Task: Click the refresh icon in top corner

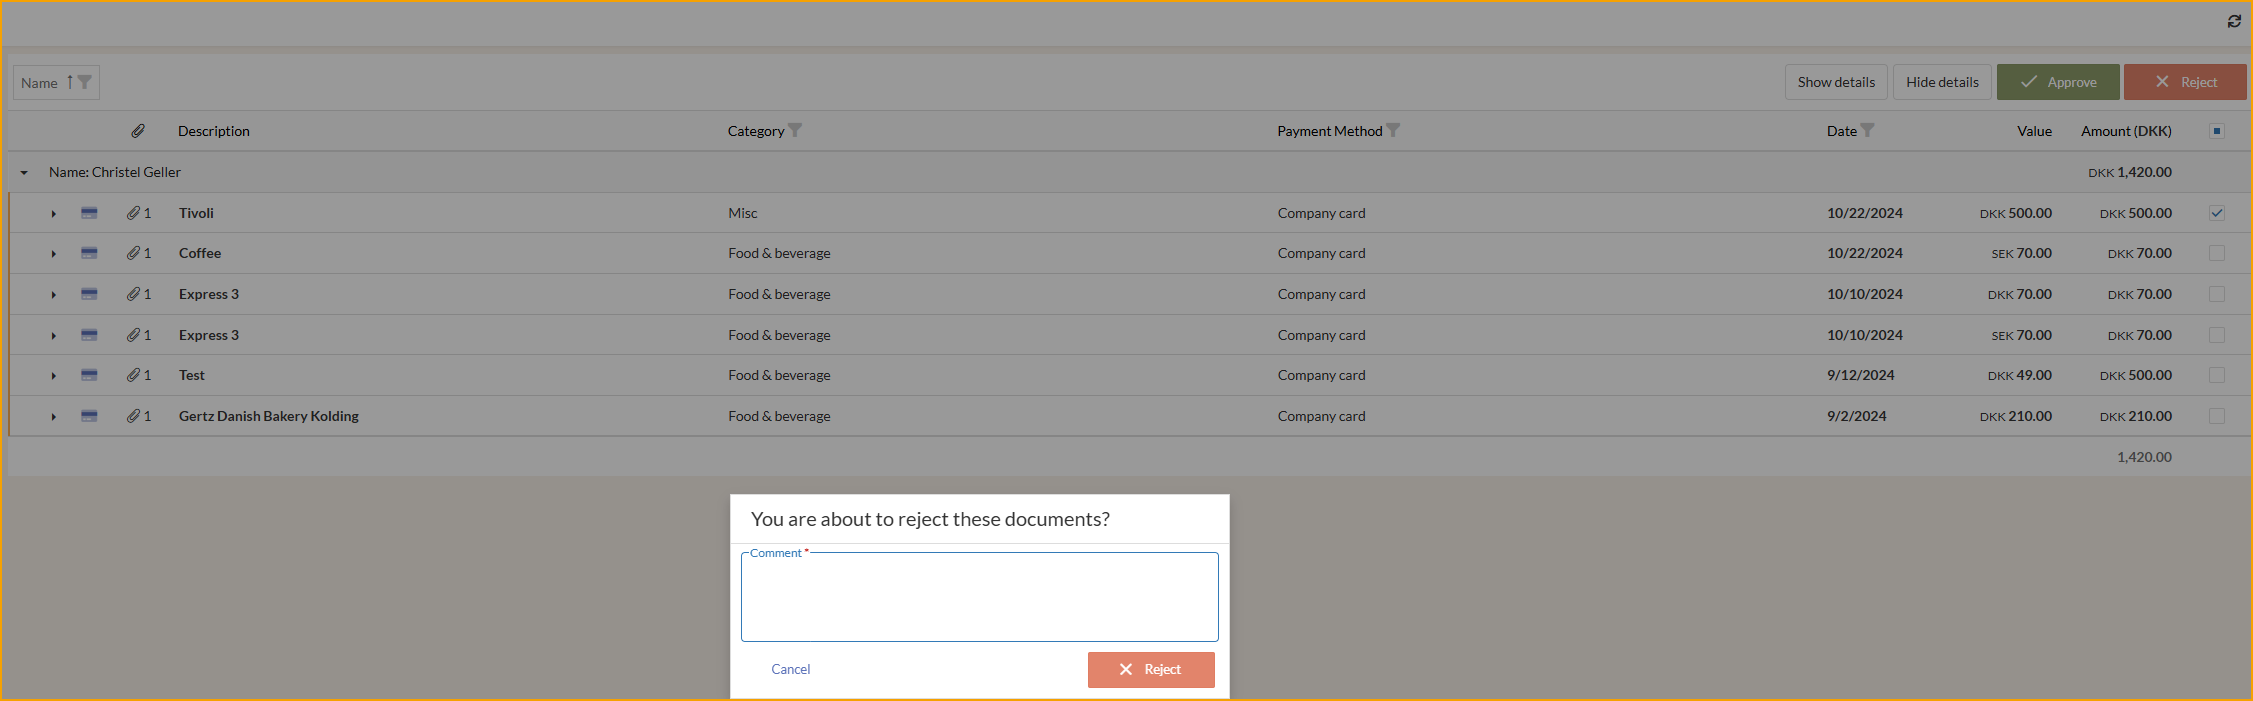Action: click(x=2234, y=21)
